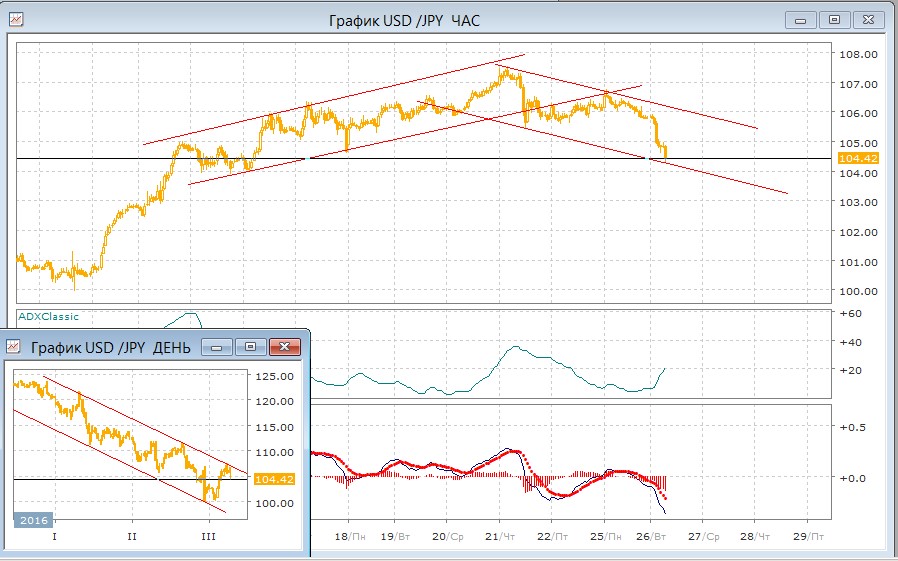Image resolution: width=898 pixels, height=561 pixels.
Task: Click the quarter I label in the daily chart
Action: [54, 536]
